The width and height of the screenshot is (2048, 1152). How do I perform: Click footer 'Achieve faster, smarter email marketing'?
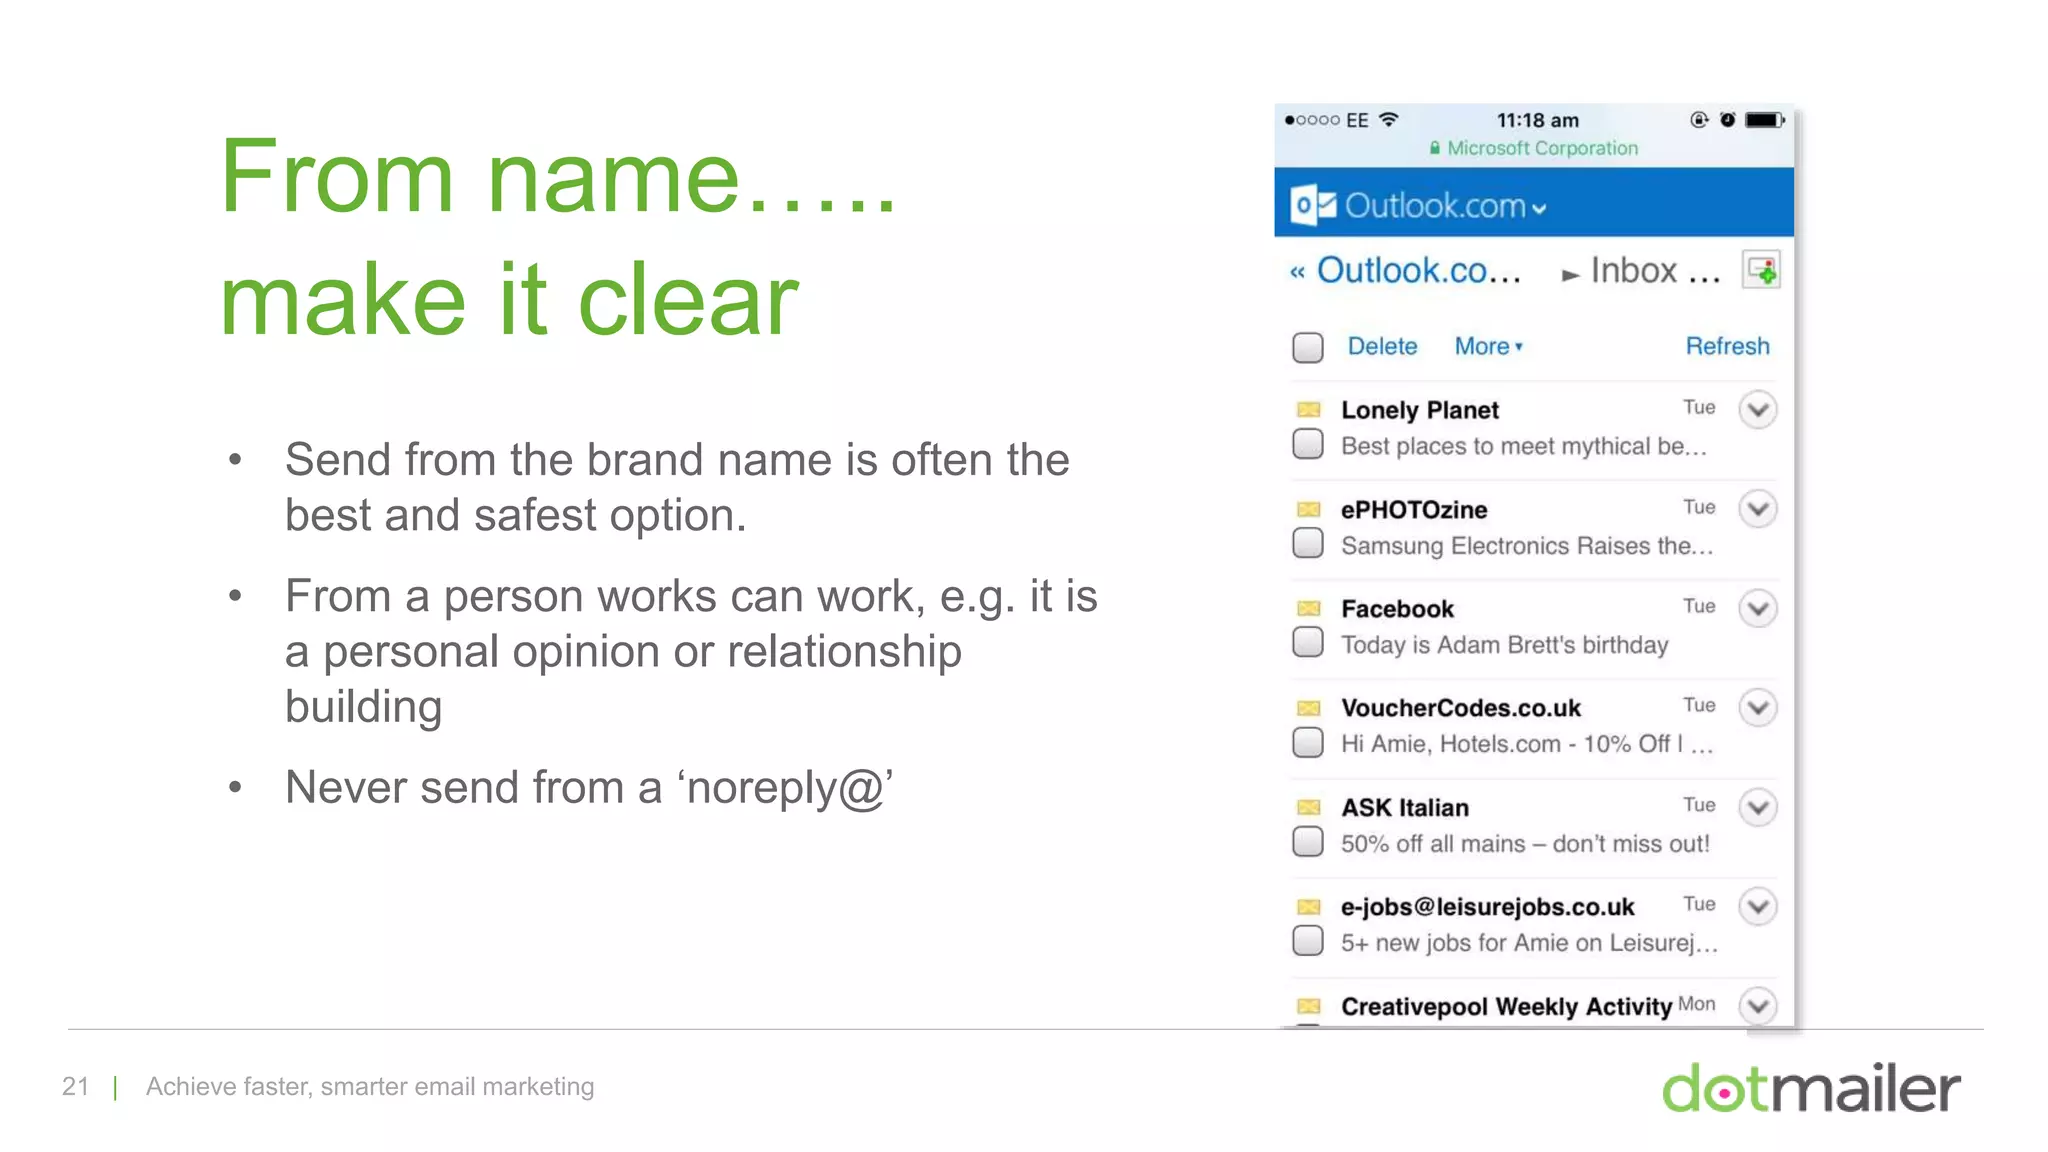pos(370,1086)
